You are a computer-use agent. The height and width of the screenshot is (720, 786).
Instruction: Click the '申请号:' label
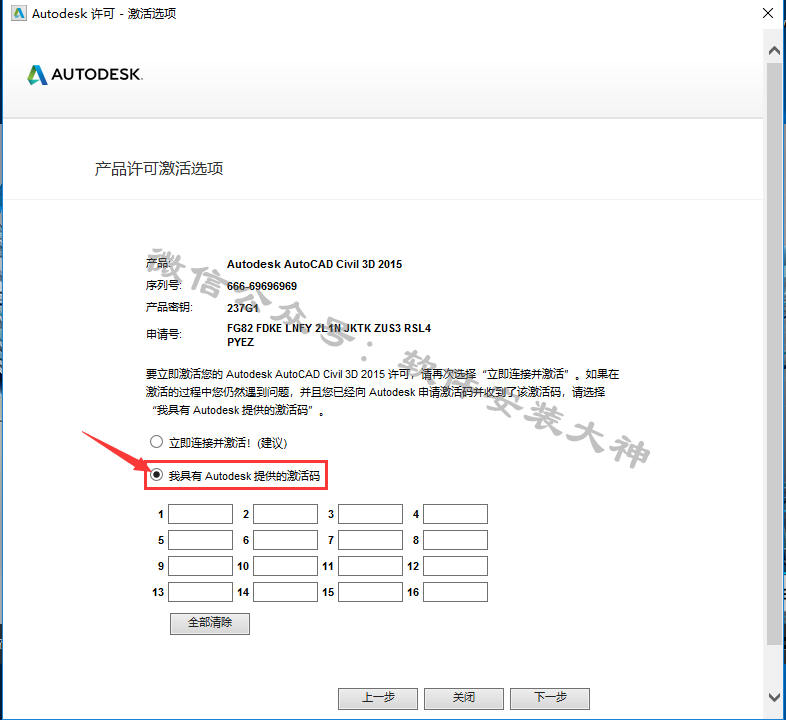click(164, 334)
